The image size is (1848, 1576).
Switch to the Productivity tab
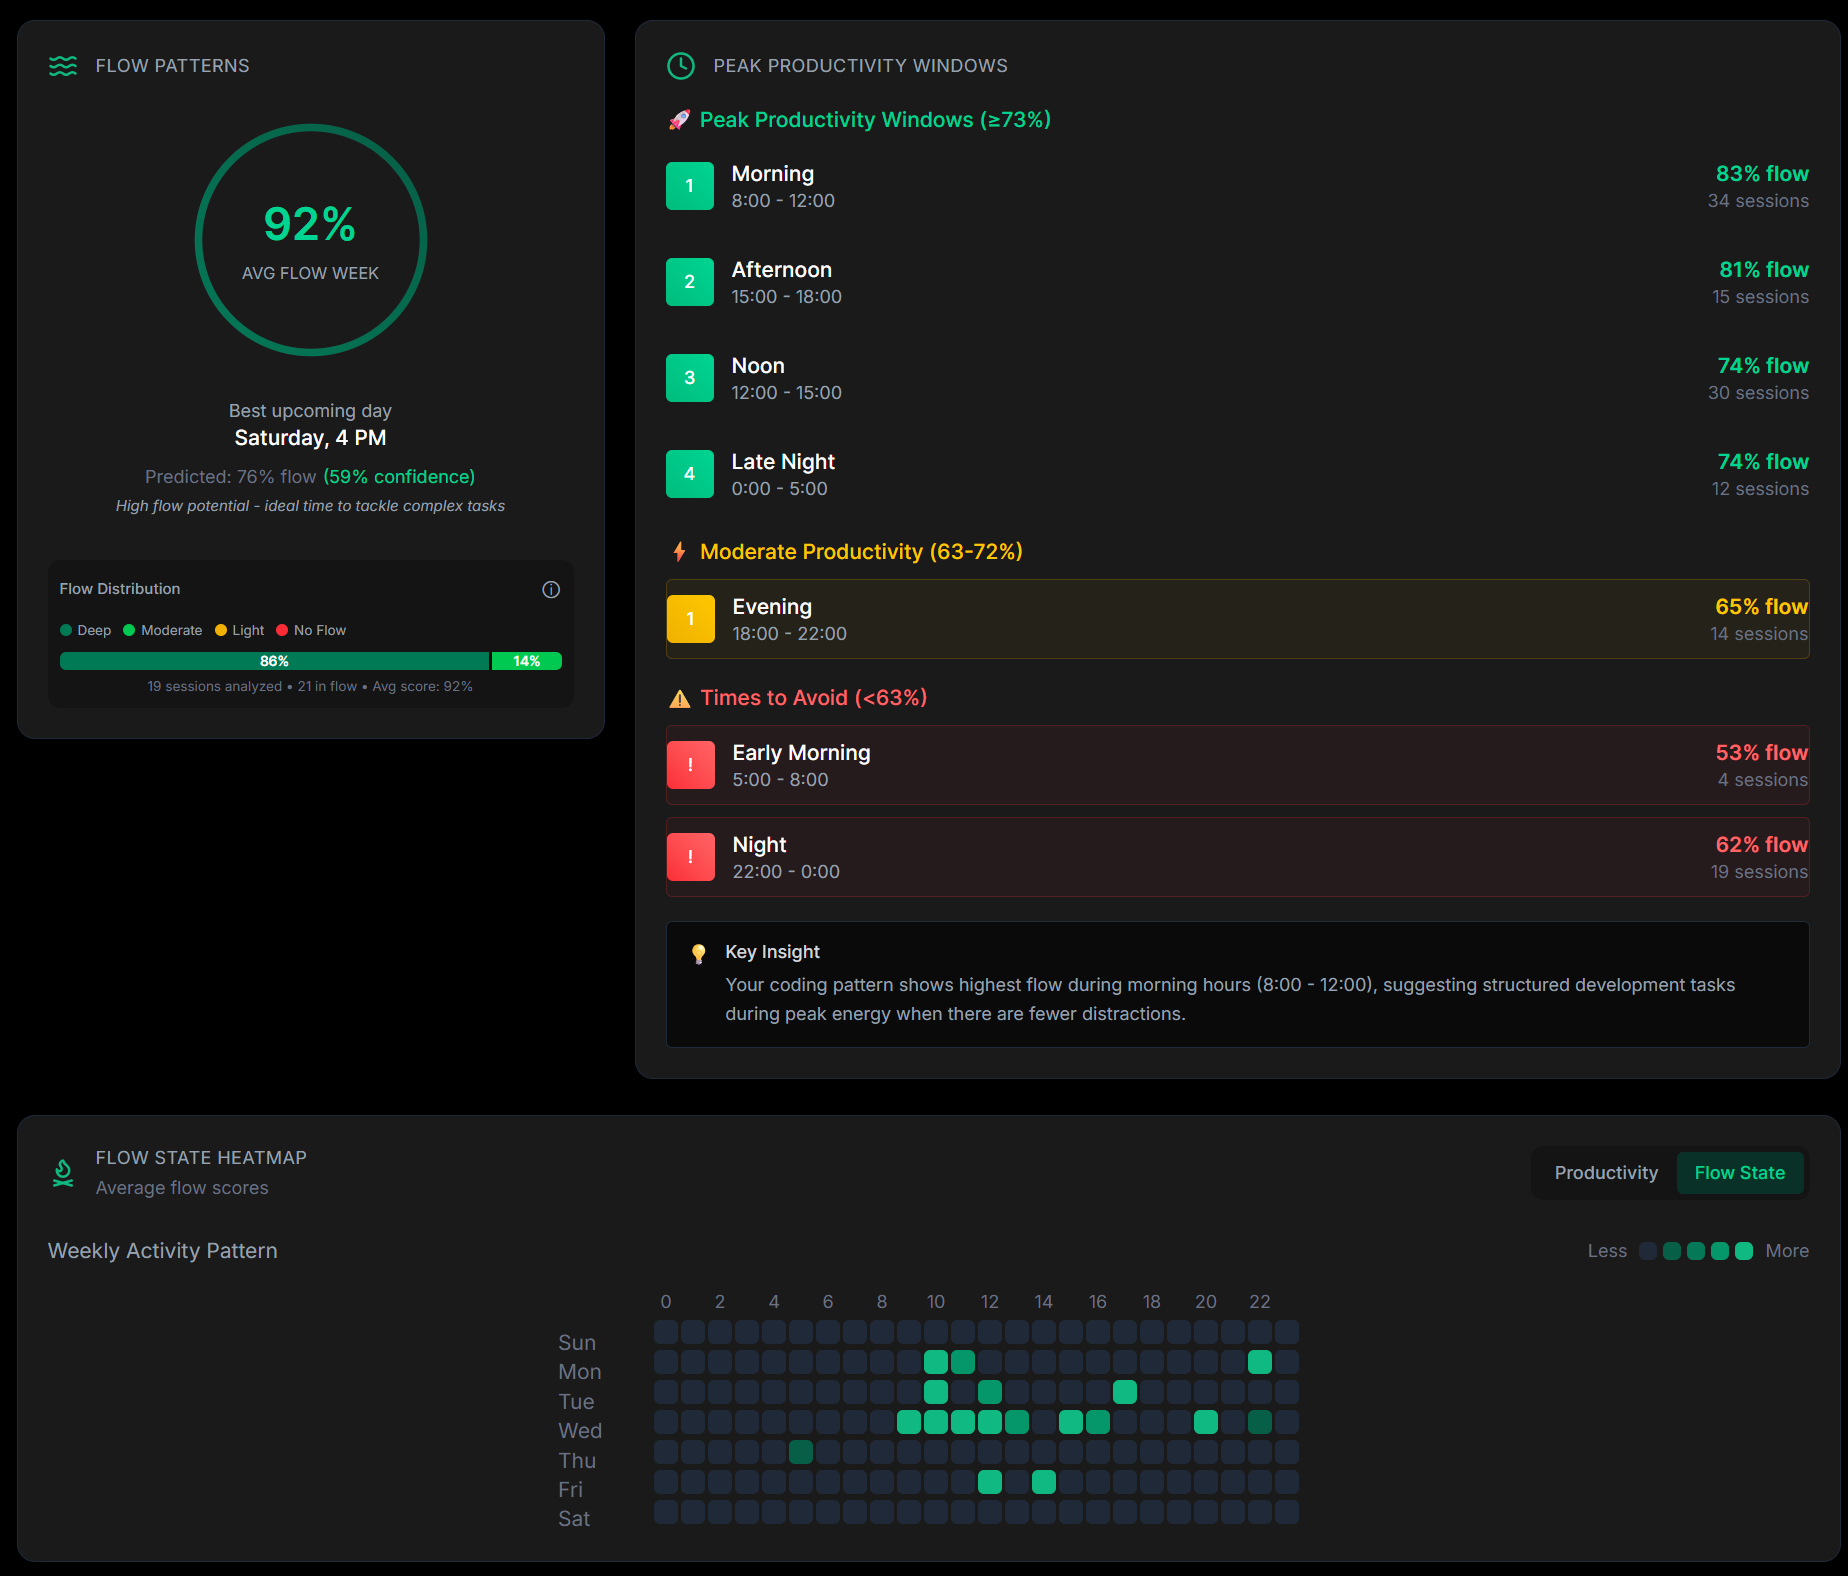(1605, 1172)
